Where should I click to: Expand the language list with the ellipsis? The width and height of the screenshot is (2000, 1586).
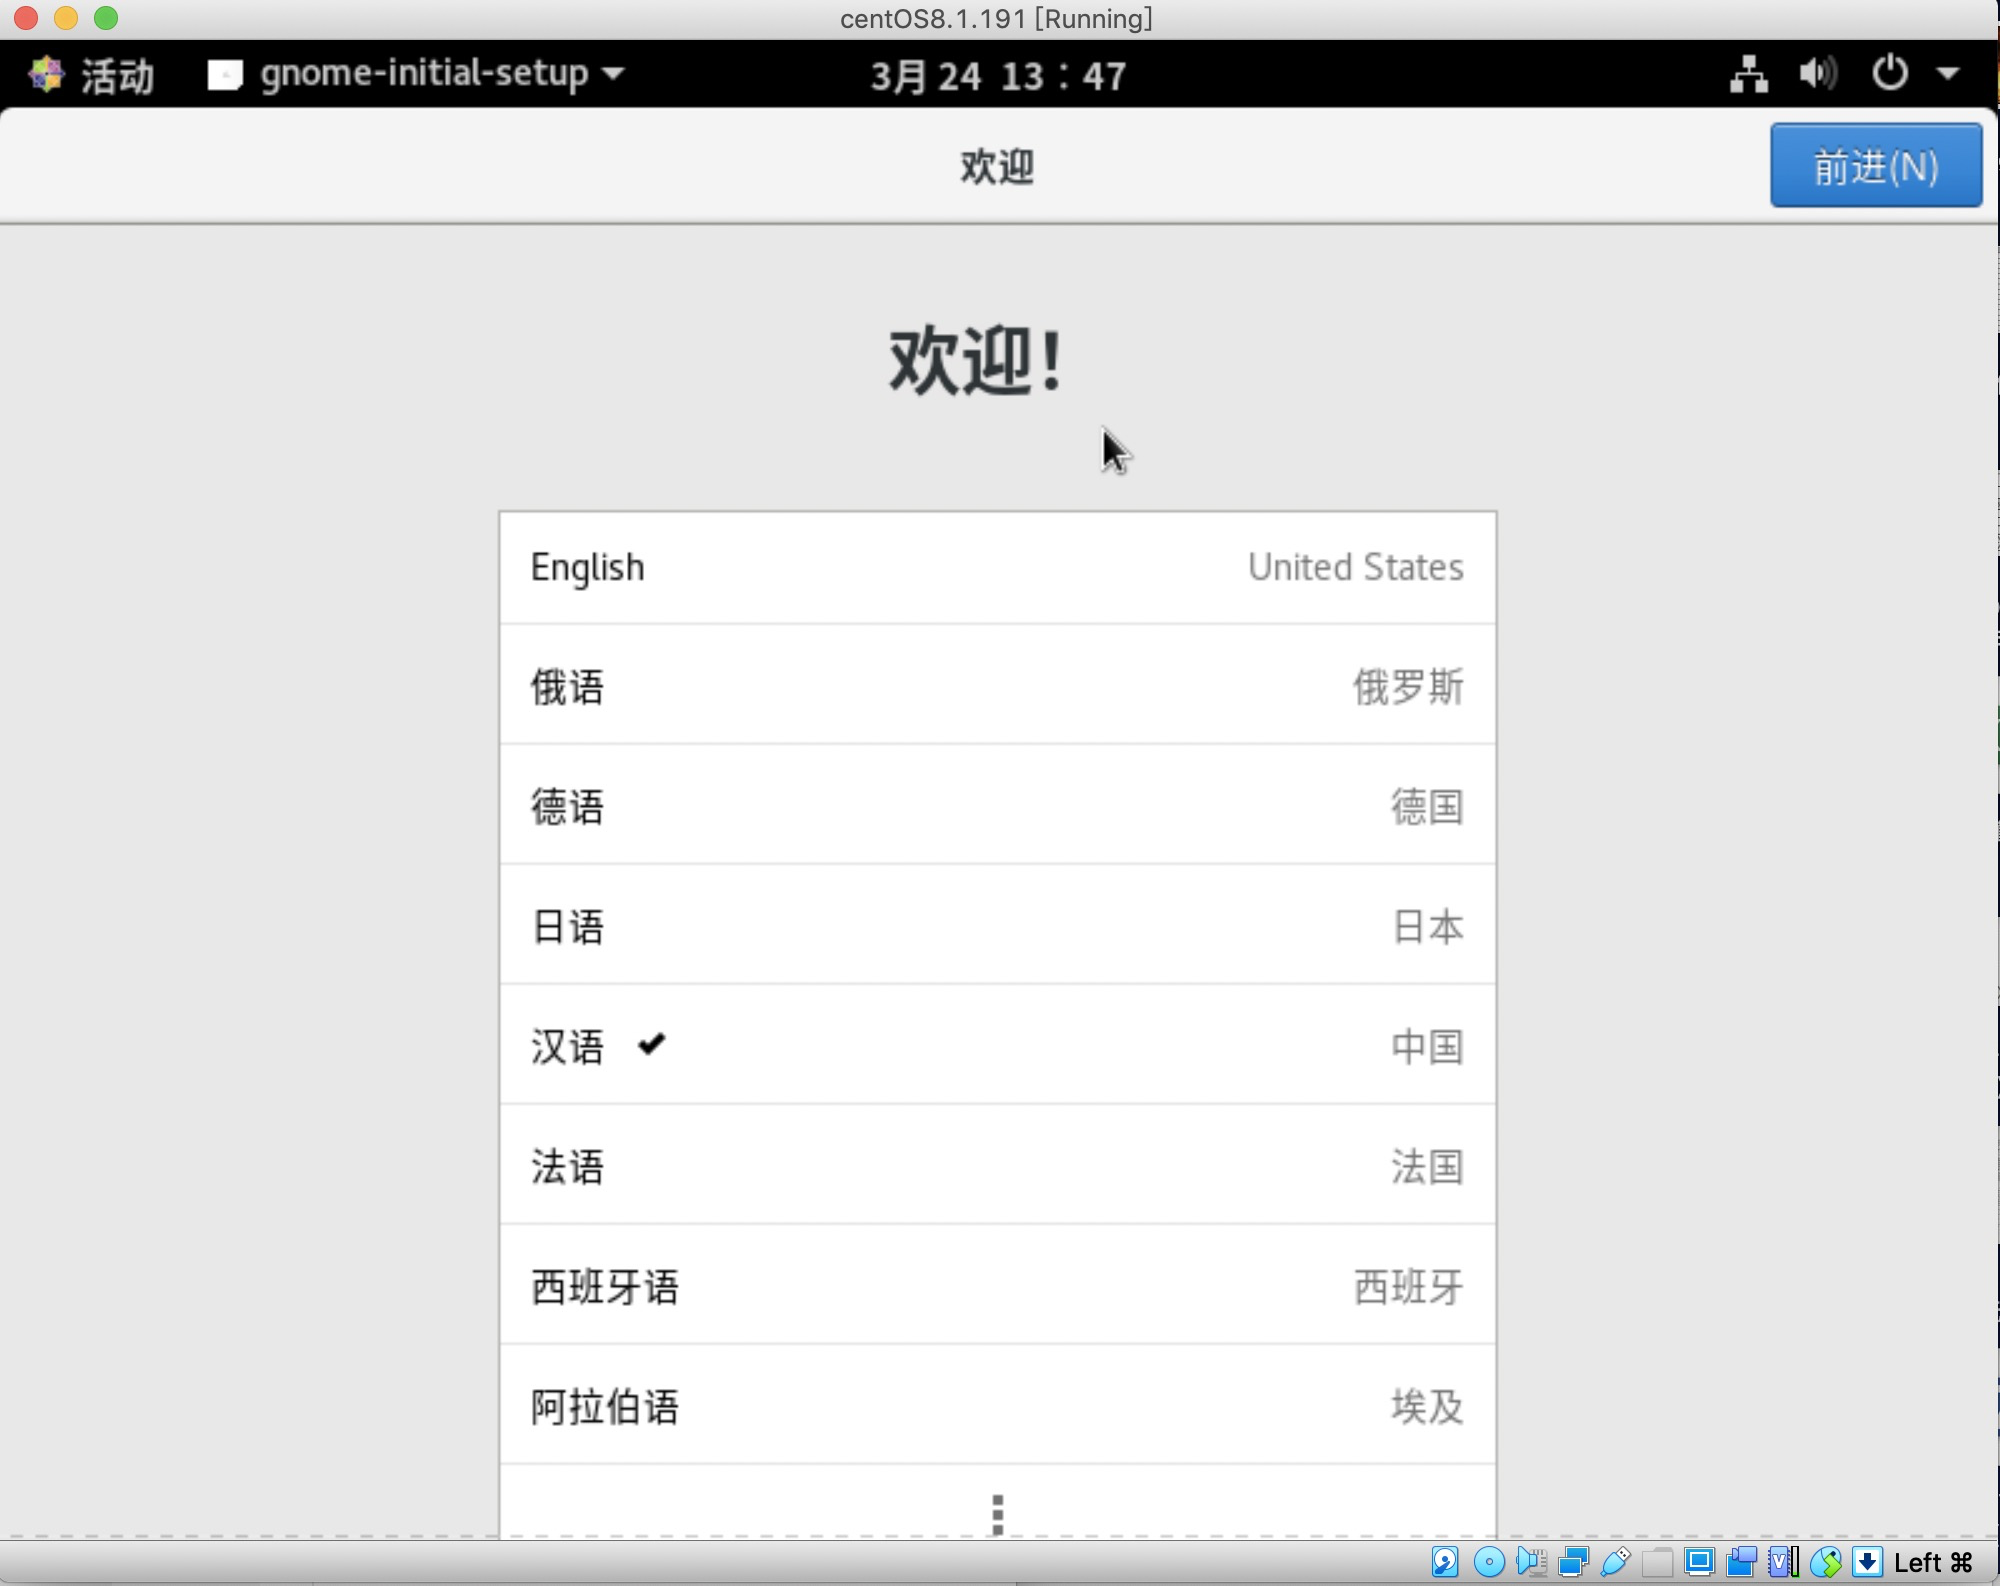point(997,1512)
